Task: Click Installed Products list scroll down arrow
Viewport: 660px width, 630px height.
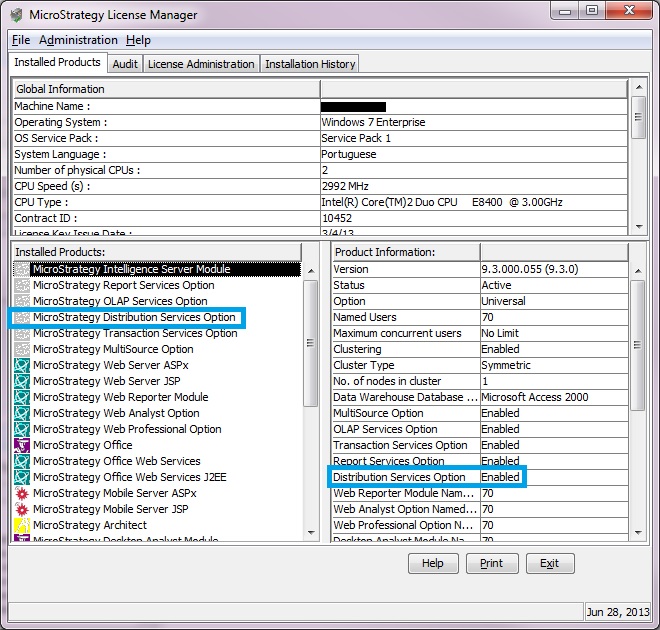Action: click(x=311, y=533)
